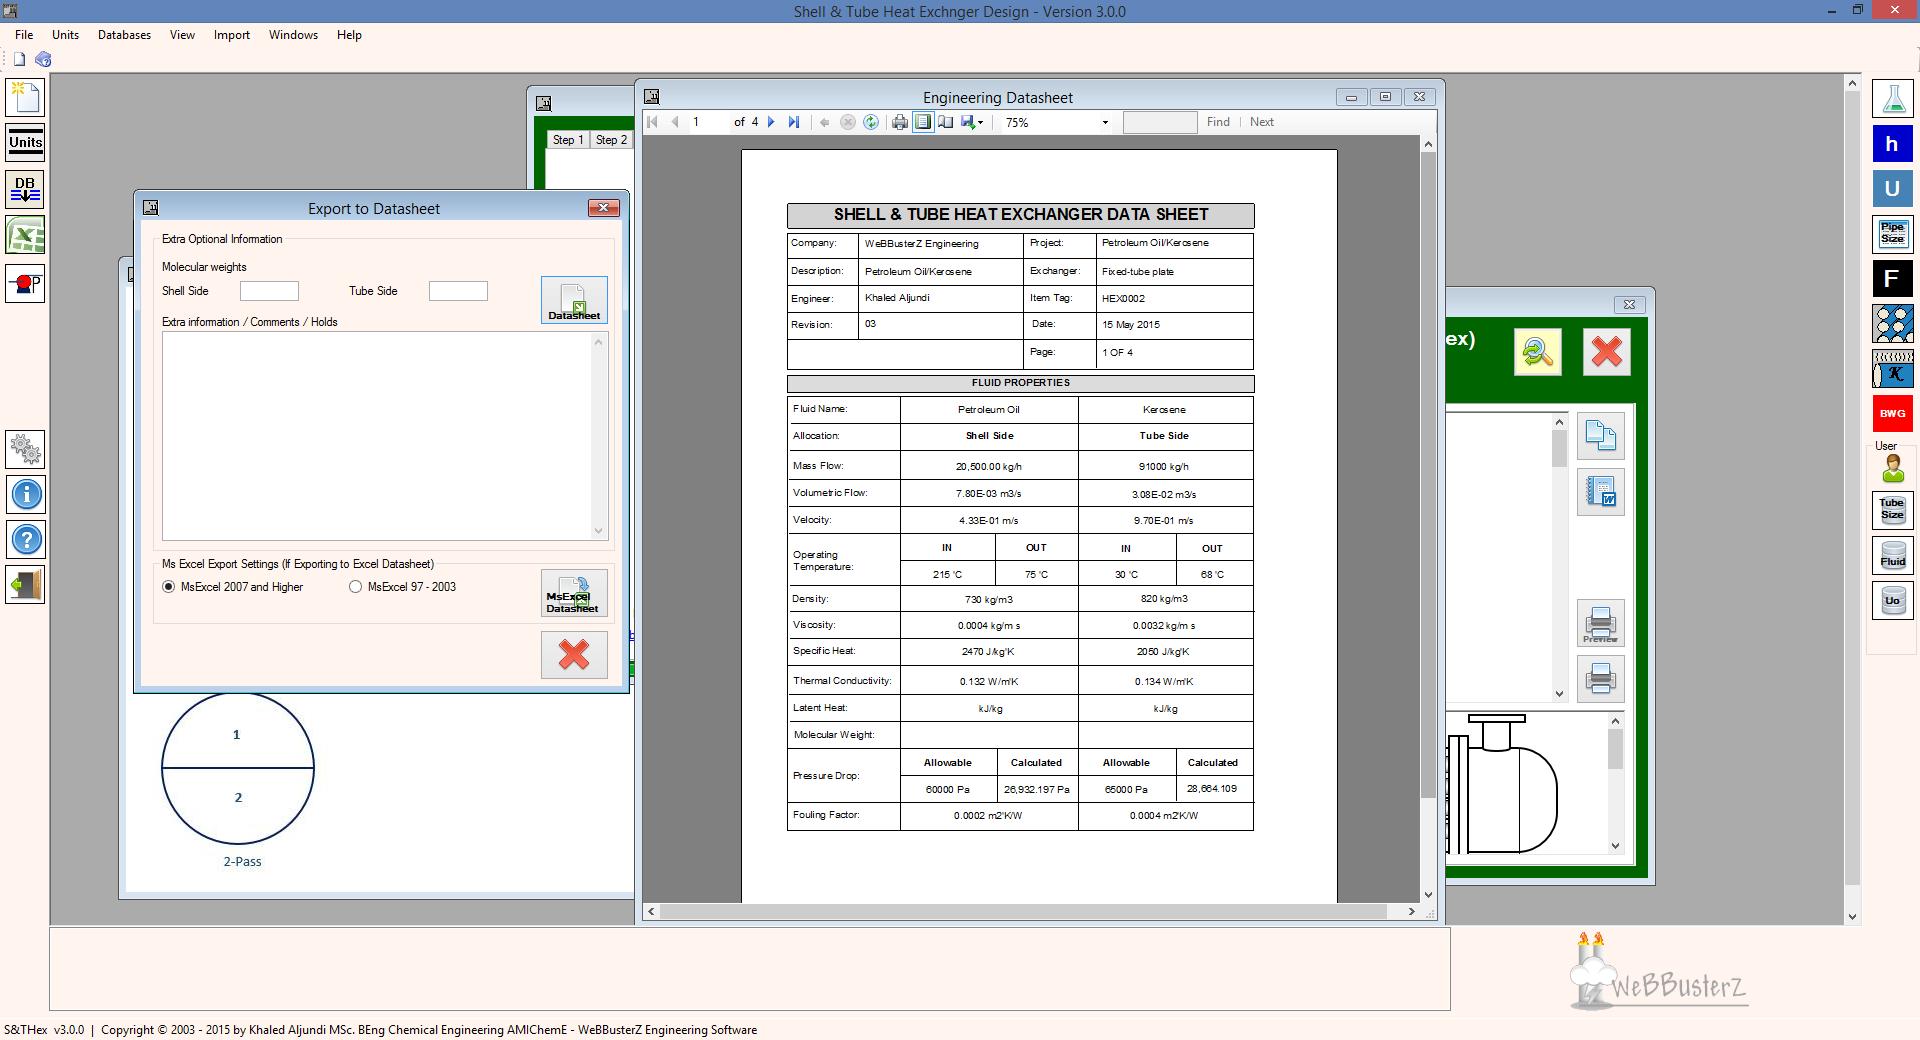Open the 75% zoom dropdown

click(1105, 122)
